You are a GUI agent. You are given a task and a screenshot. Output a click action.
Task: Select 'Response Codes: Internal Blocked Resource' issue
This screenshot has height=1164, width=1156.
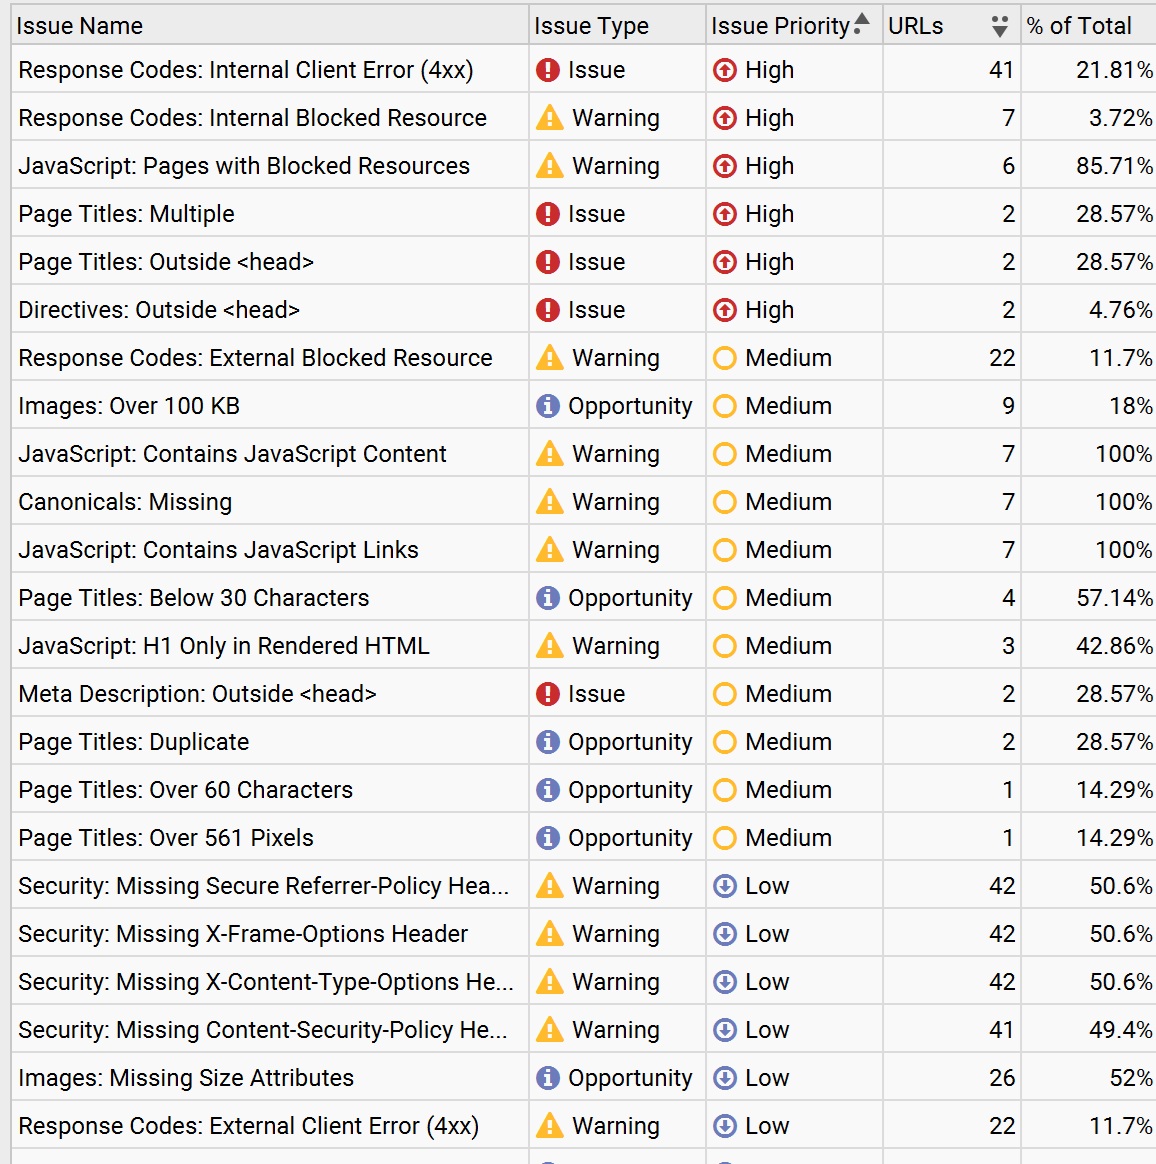[x=252, y=117]
